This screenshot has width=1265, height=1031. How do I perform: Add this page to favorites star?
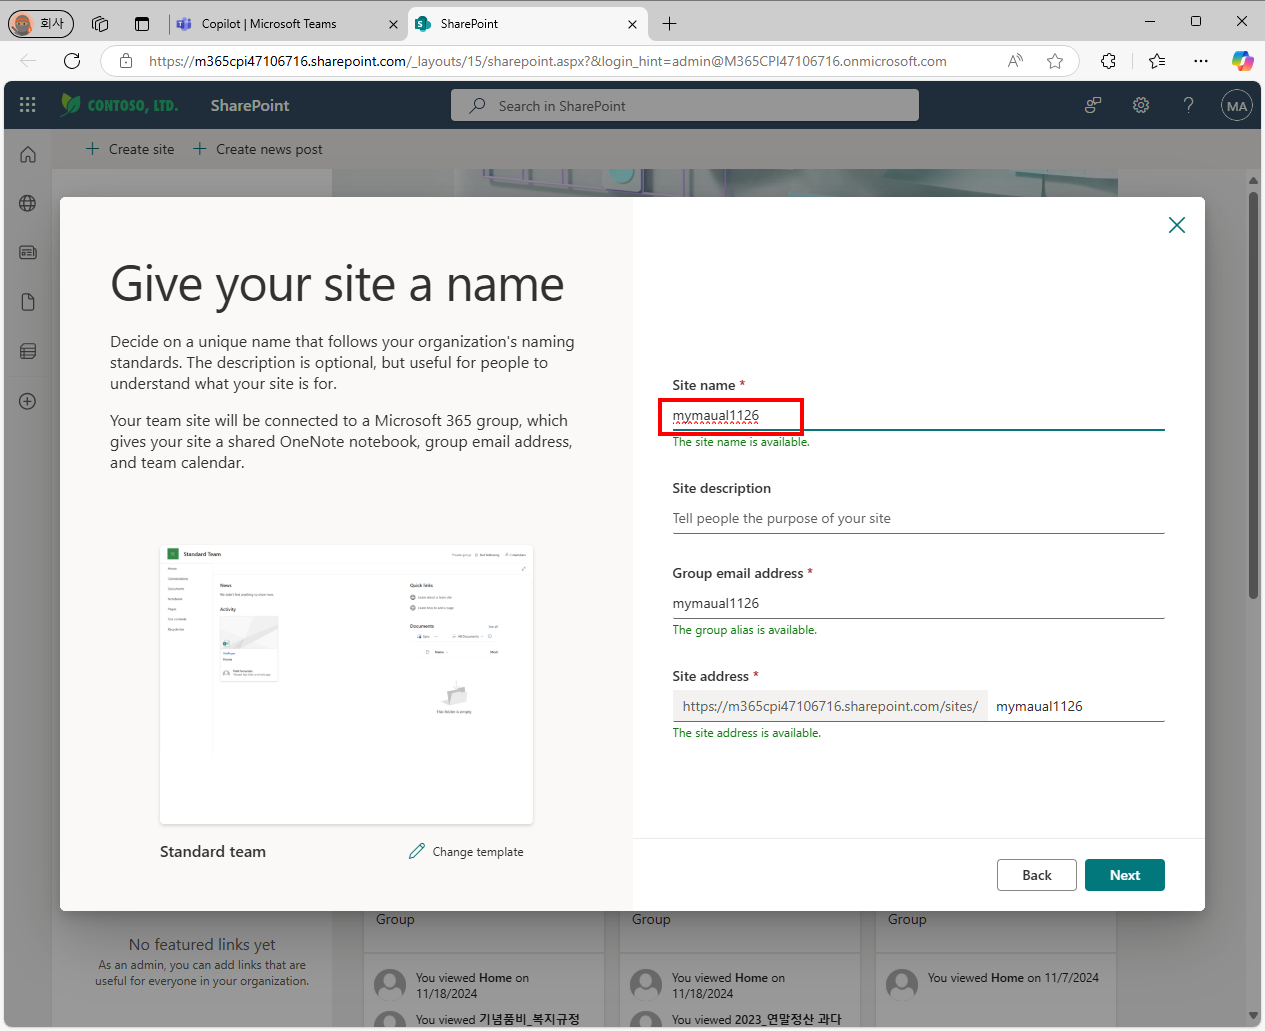click(1055, 61)
